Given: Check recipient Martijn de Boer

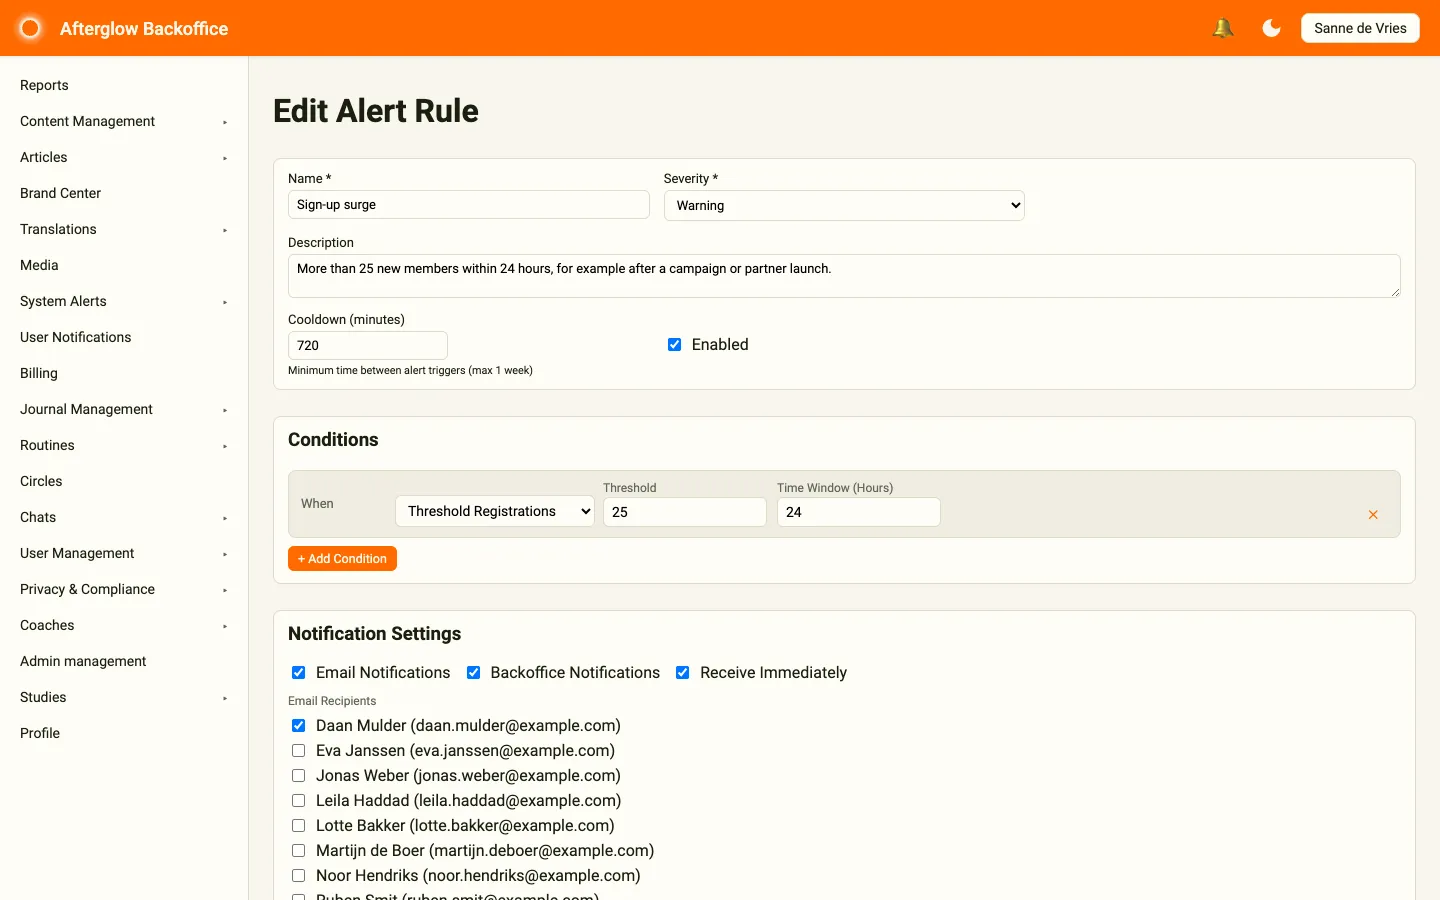Looking at the screenshot, I should (x=298, y=851).
